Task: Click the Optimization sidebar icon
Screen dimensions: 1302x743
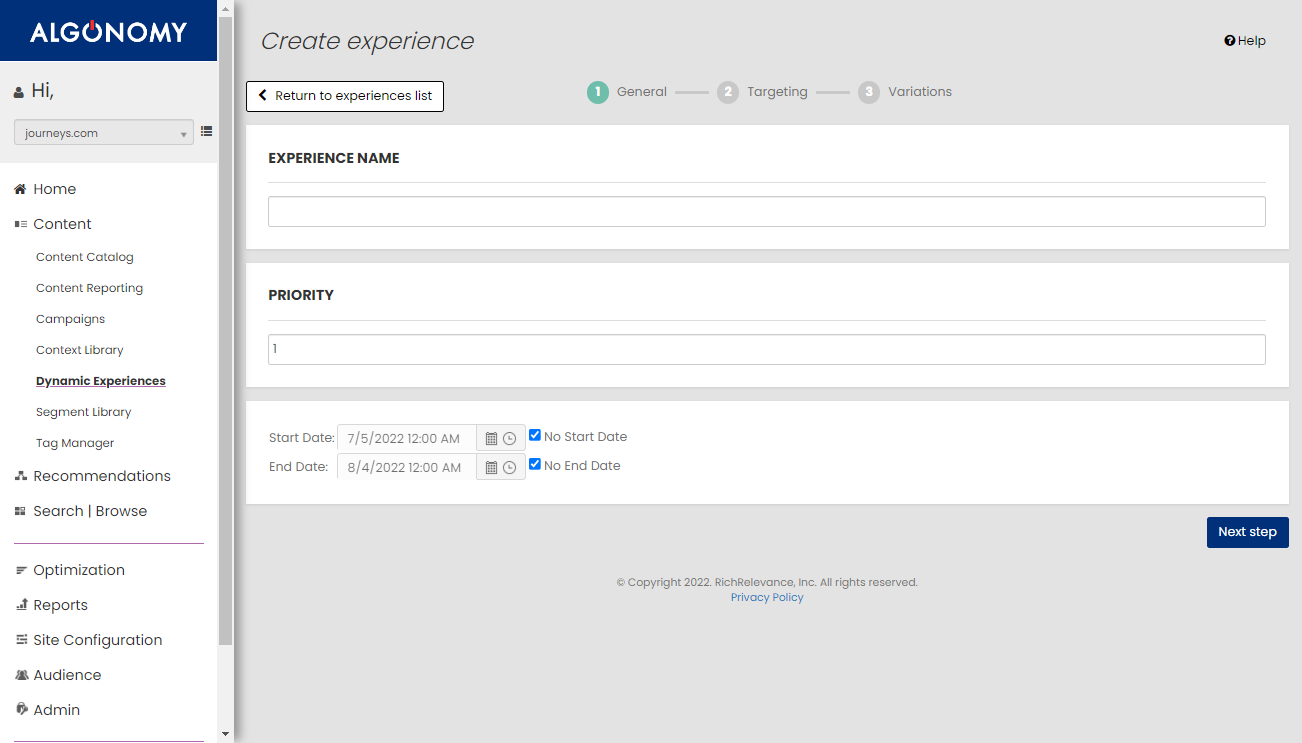Action: (x=20, y=570)
